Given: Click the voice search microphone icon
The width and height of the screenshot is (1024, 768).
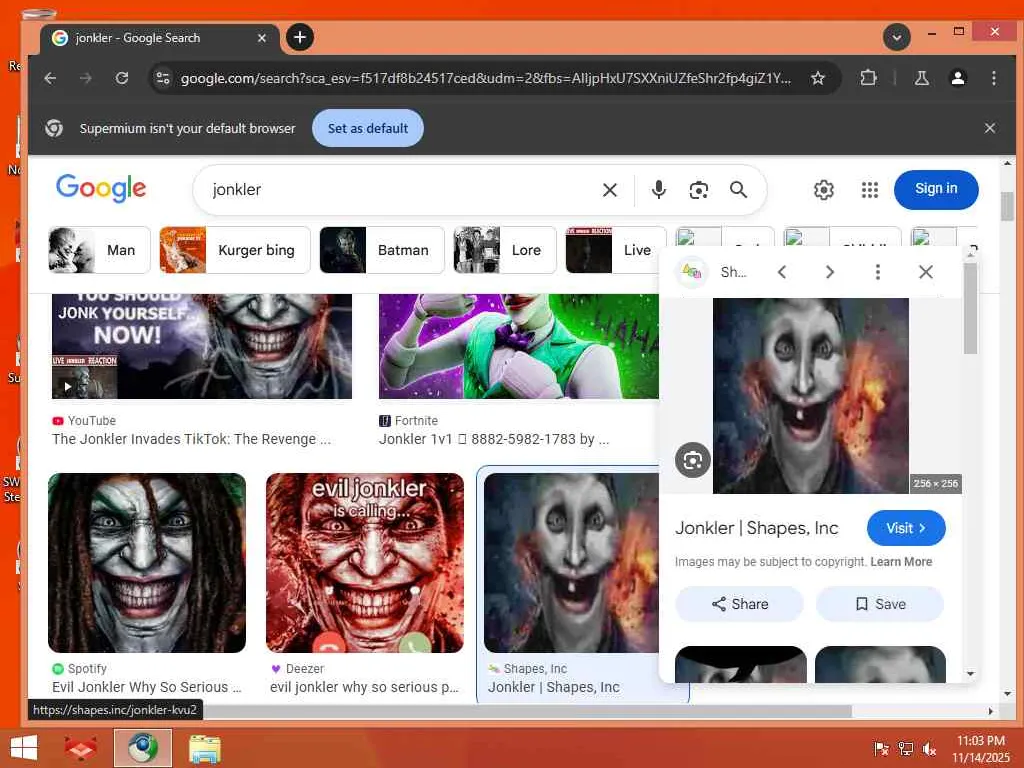Looking at the screenshot, I should coord(658,190).
